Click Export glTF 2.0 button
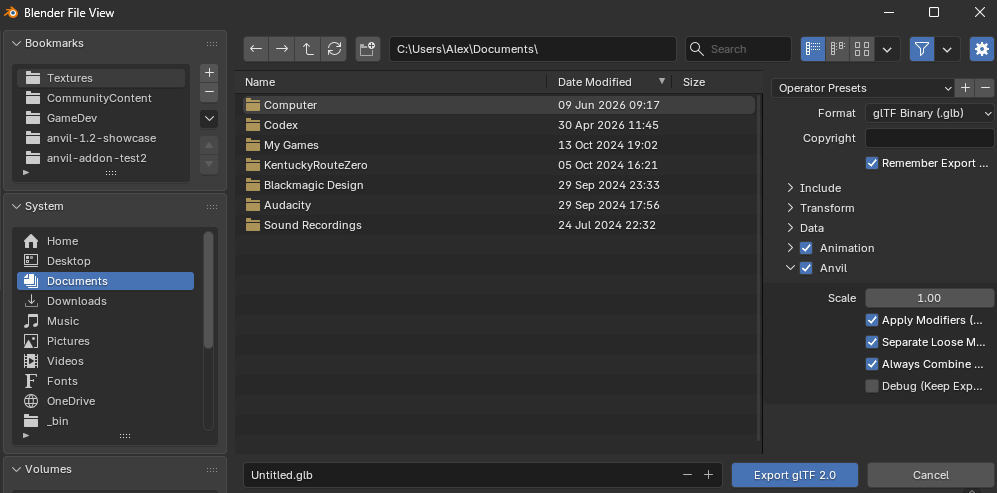The width and height of the screenshot is (997, 493). tap(795, 475)
